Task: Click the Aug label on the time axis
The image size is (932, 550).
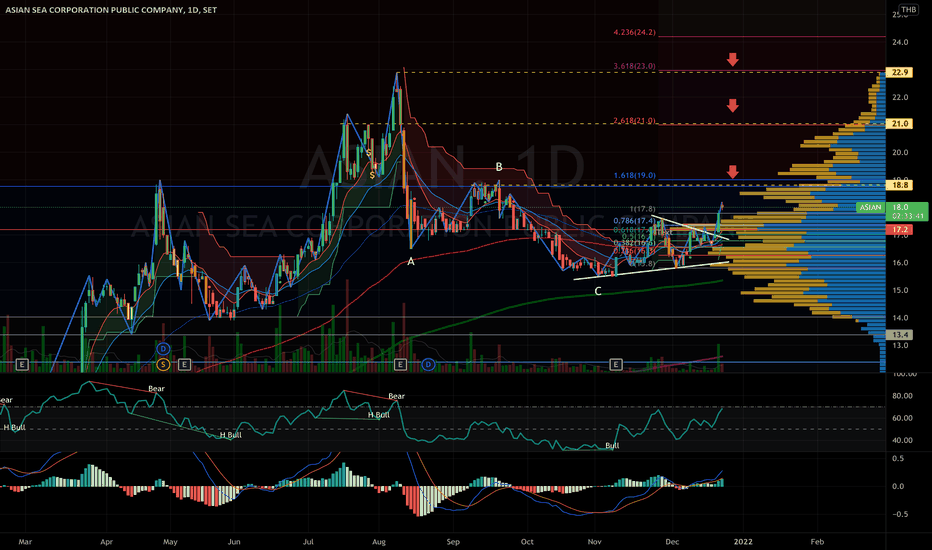Action: pyautogui.click(x=379, y=542)
